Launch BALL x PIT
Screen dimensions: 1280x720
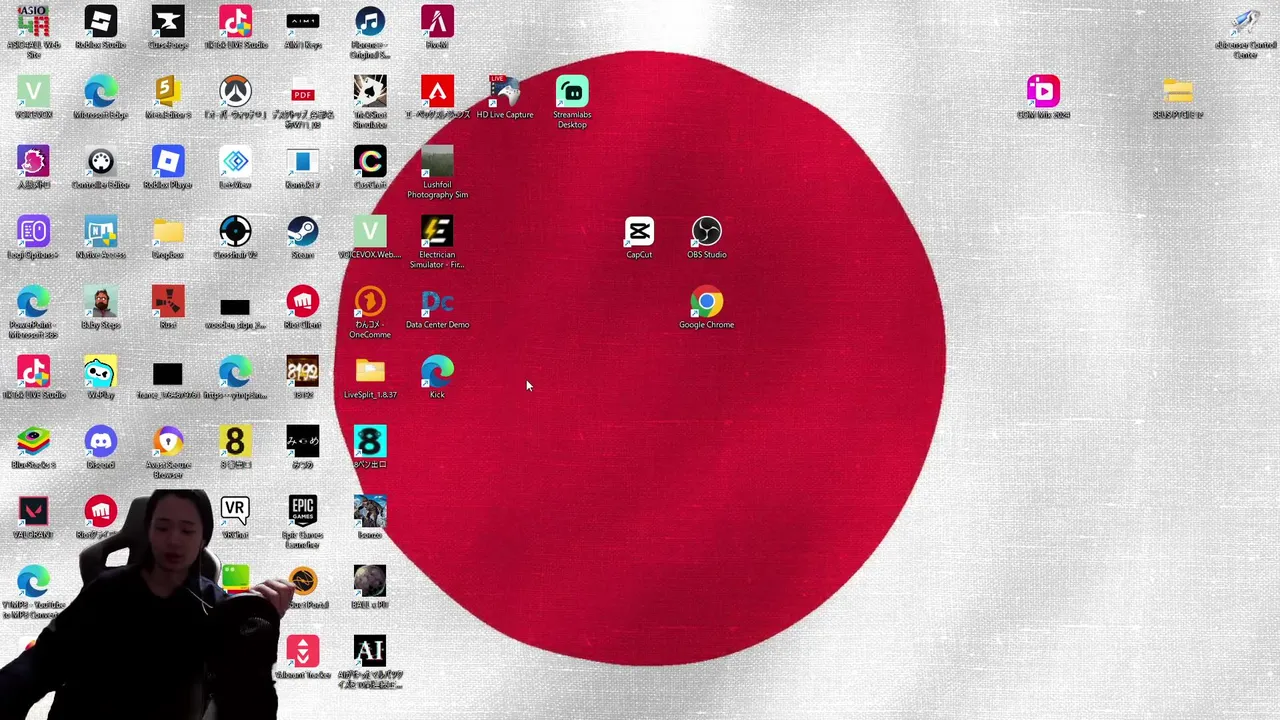coord(370,582)
